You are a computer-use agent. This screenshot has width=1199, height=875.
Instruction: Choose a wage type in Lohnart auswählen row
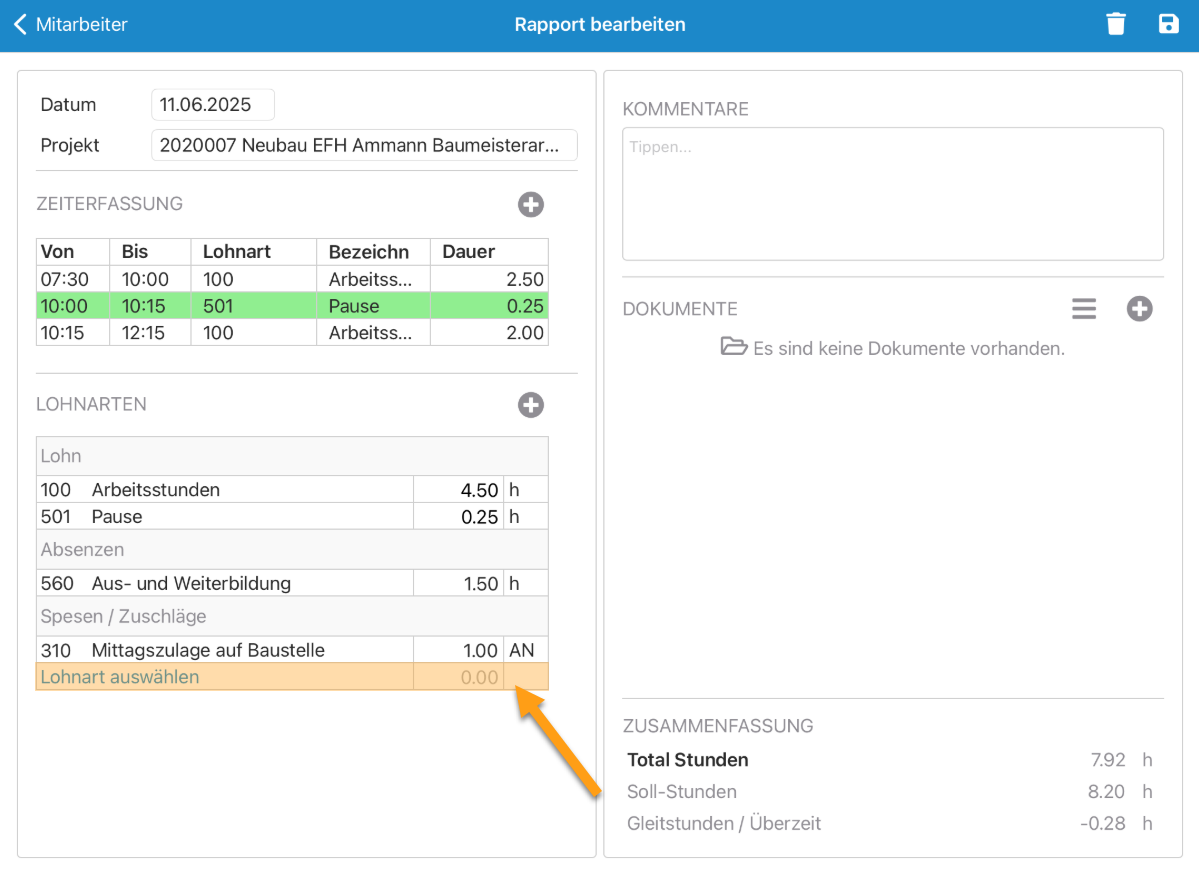(224, 677)
